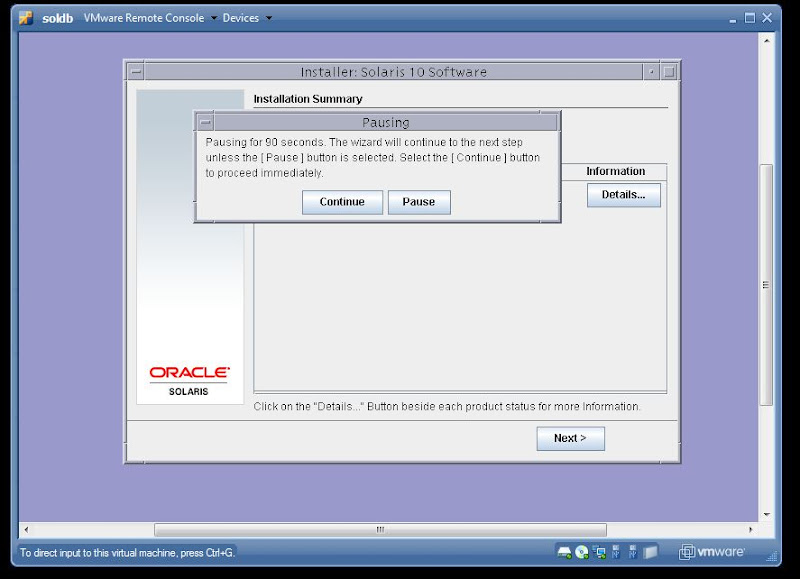Click the network adapter status icon
Screen dimensions: 800x579
pos(599,550)
